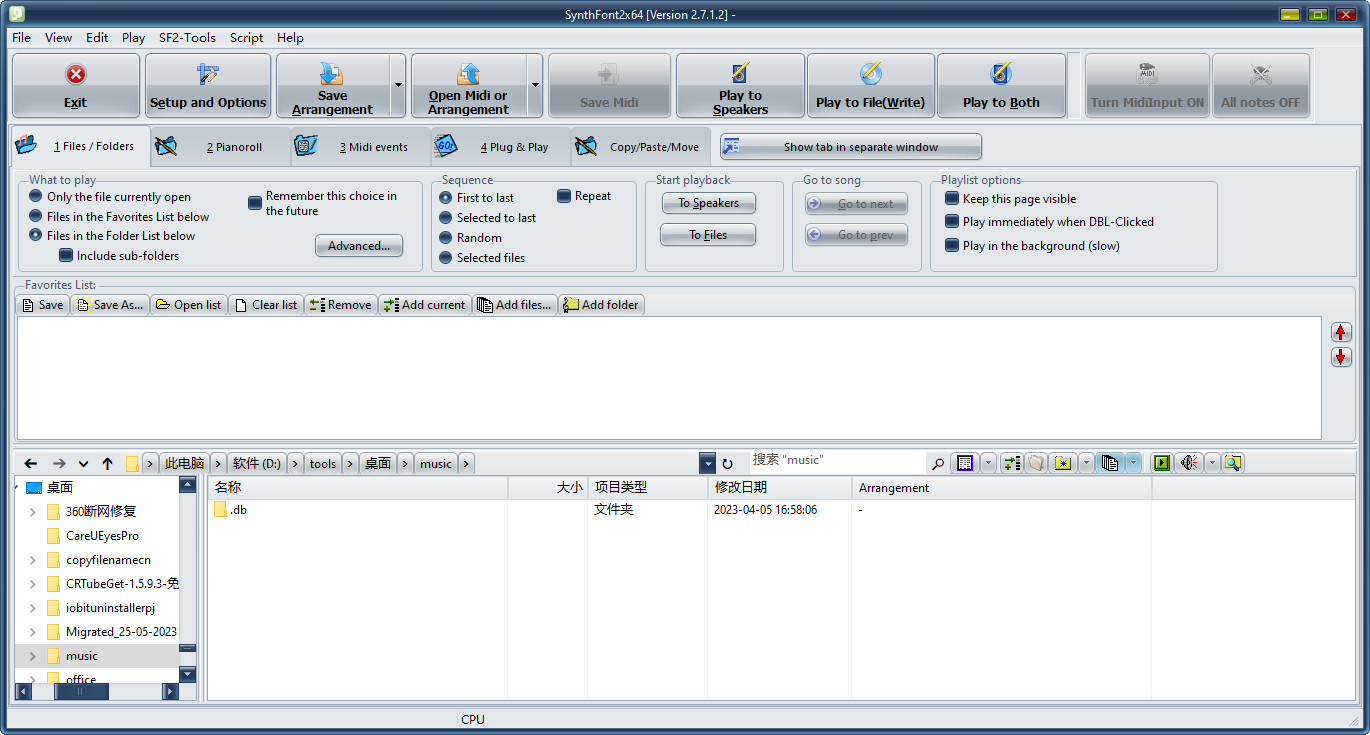Click Add current in Favorites toolbar

[425, 305]
